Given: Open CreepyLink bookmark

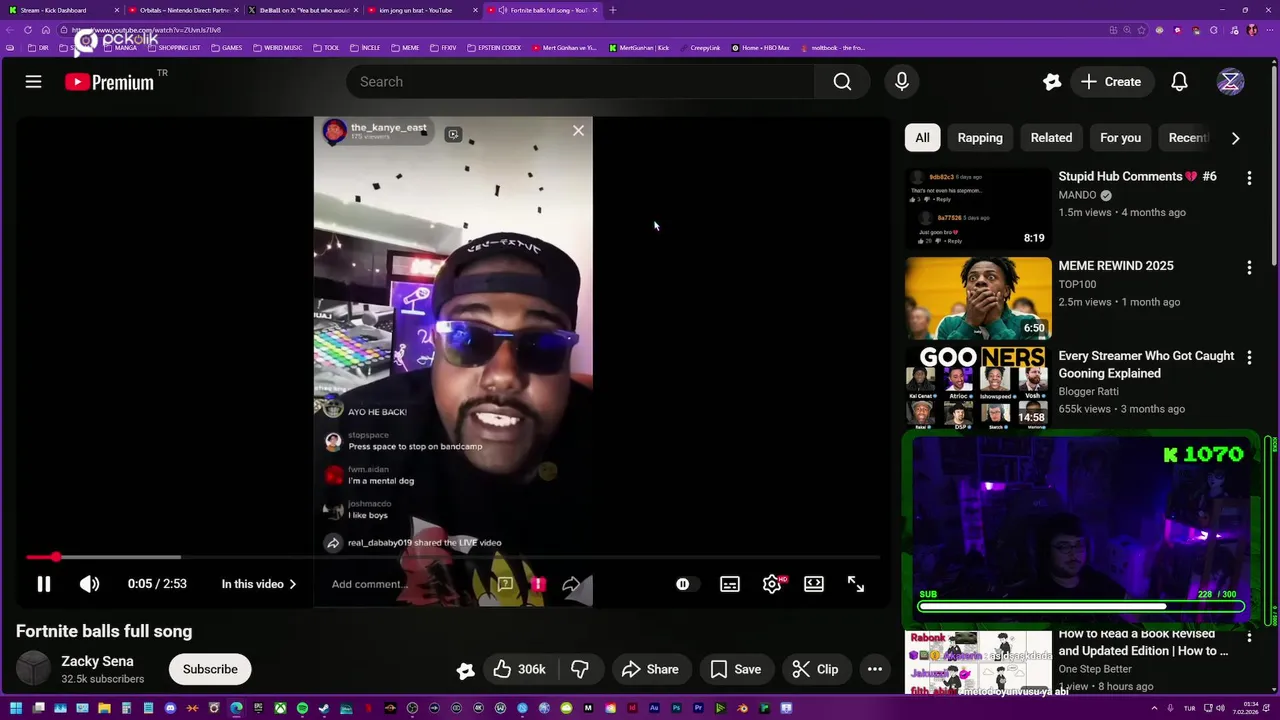Looking at the screenshot, I should (700, 48).
